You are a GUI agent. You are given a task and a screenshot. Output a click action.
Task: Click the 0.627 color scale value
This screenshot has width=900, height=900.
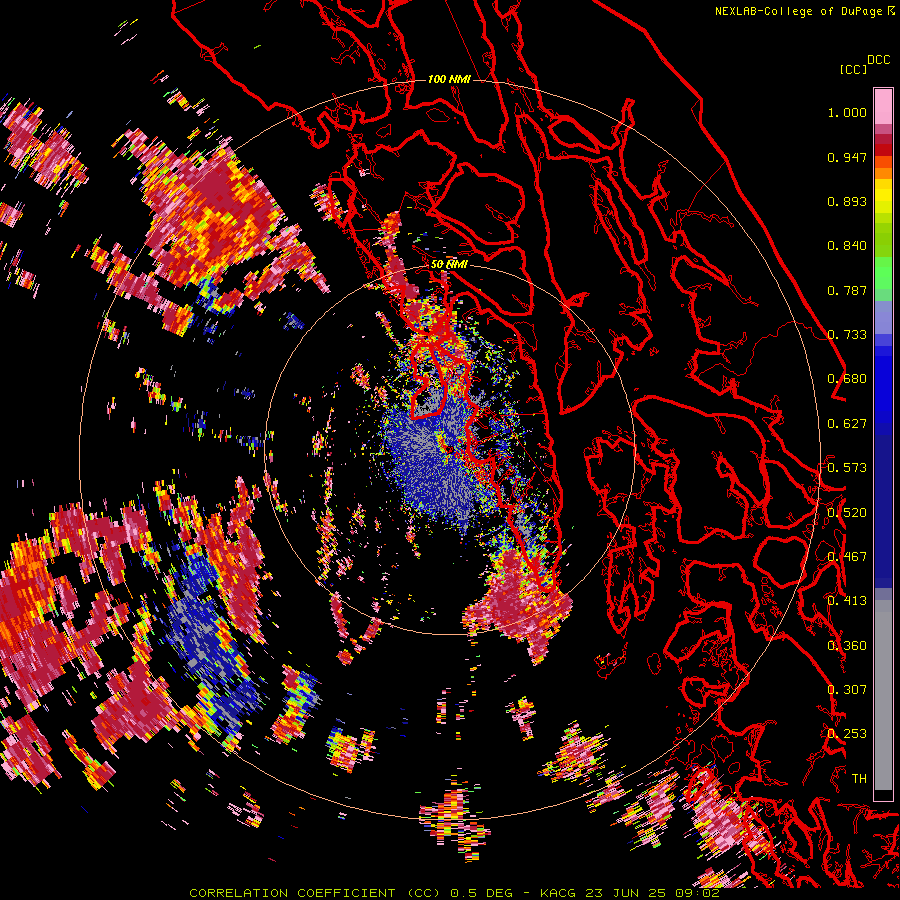coord(847,424)
